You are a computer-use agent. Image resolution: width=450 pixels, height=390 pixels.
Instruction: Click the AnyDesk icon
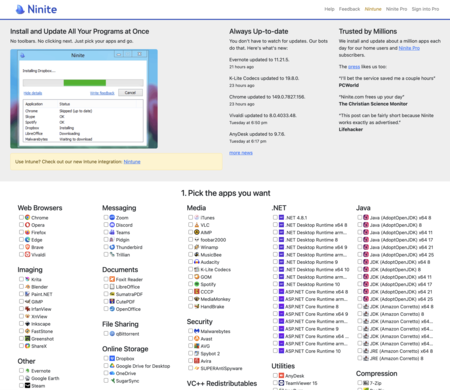(281, 376)
